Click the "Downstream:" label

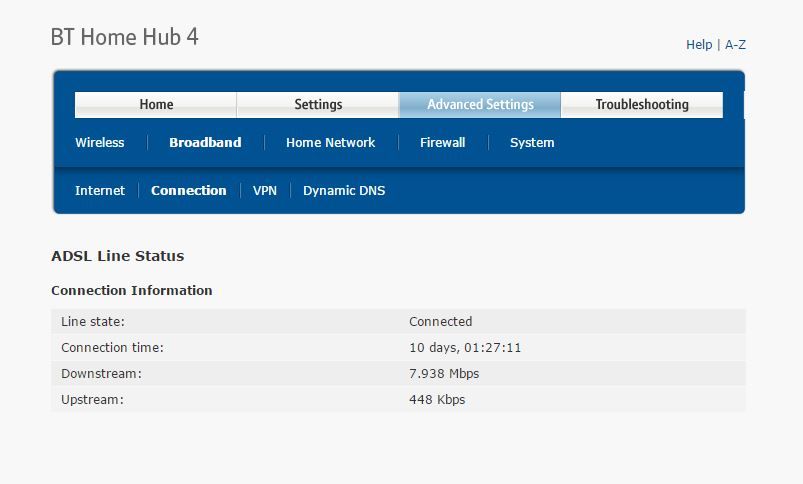tap(101, 374)
